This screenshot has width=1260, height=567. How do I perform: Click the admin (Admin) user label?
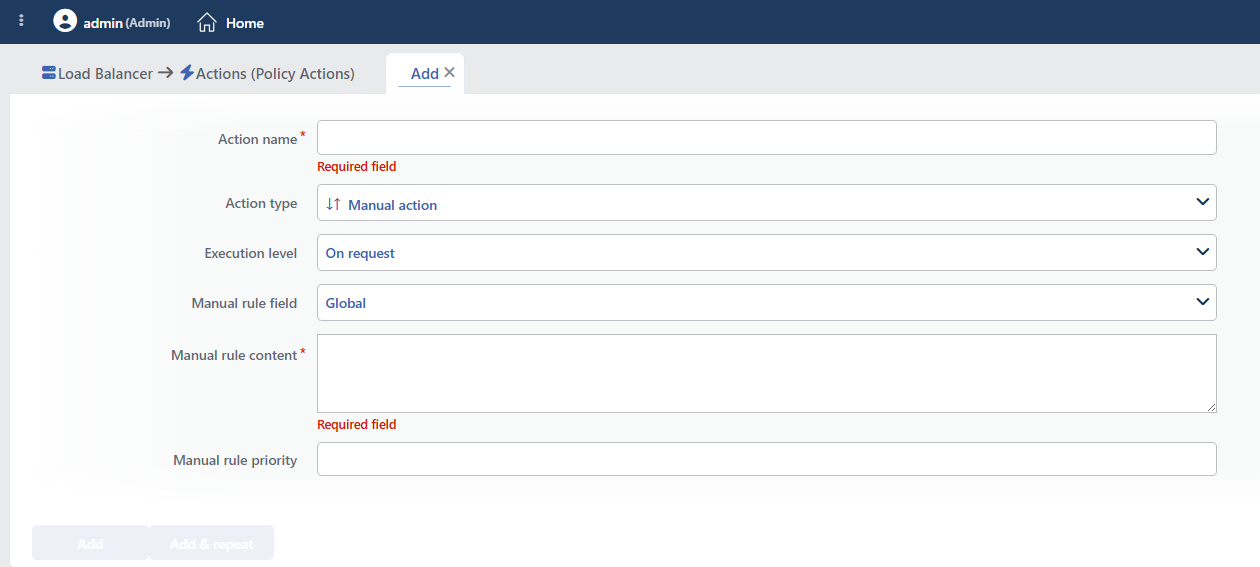tap(127, 22)
